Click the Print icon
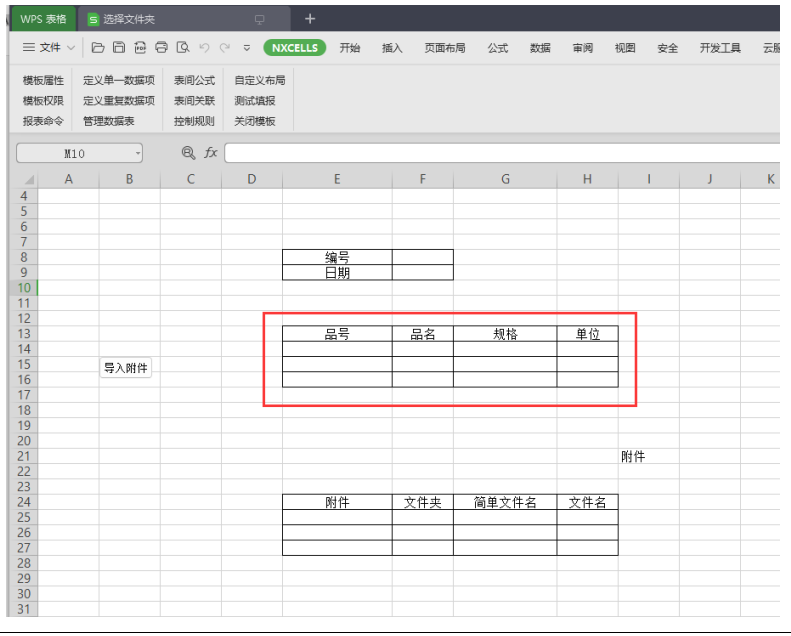This screenshot has height=636, width=791. point(161,47)
